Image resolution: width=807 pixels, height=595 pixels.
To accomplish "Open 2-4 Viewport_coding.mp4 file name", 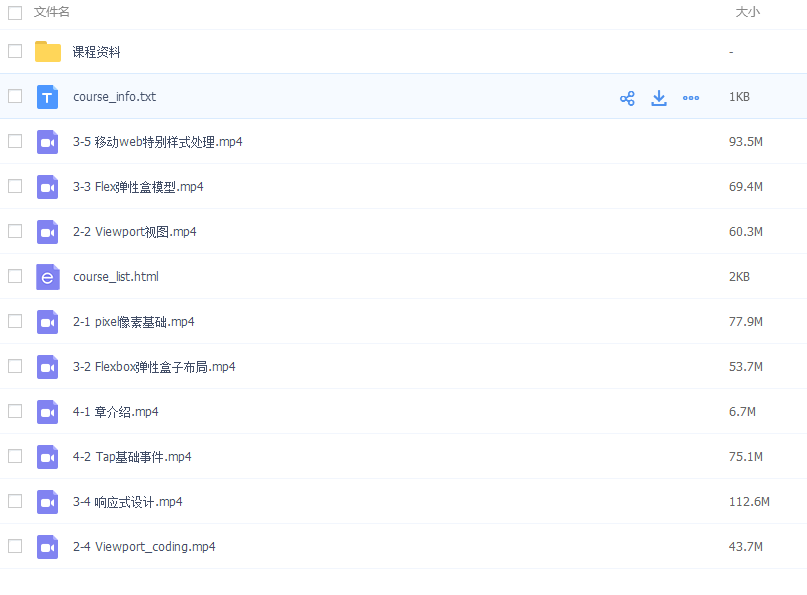I will (x=144, y=547).
